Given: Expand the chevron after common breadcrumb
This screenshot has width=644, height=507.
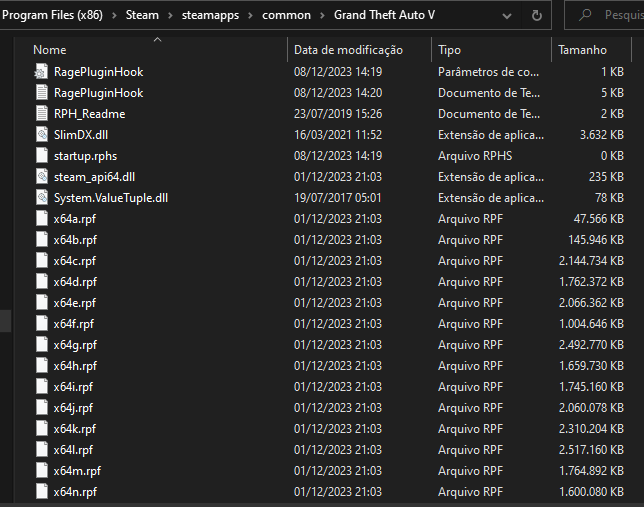Looking at the screenshot, I should [x=322, y=15].
